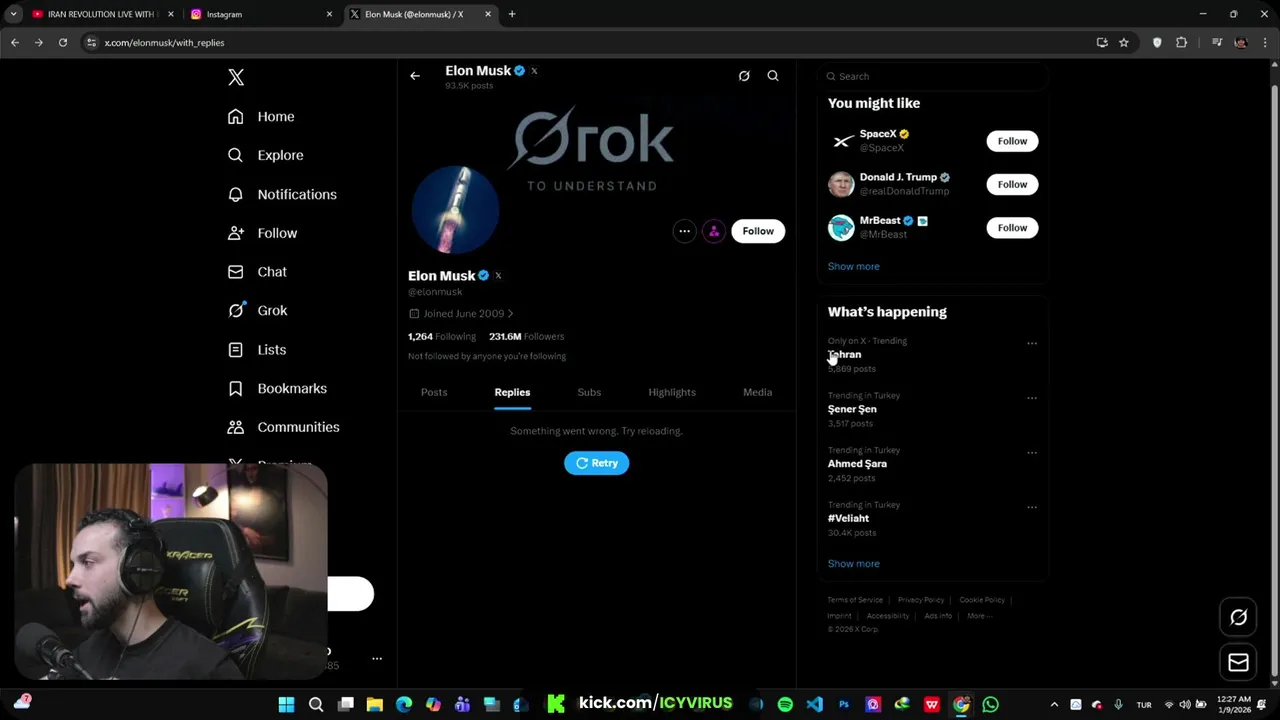Screen dimensions: 1280x720
Task: Switch to the Media tab
Action: 757,392
